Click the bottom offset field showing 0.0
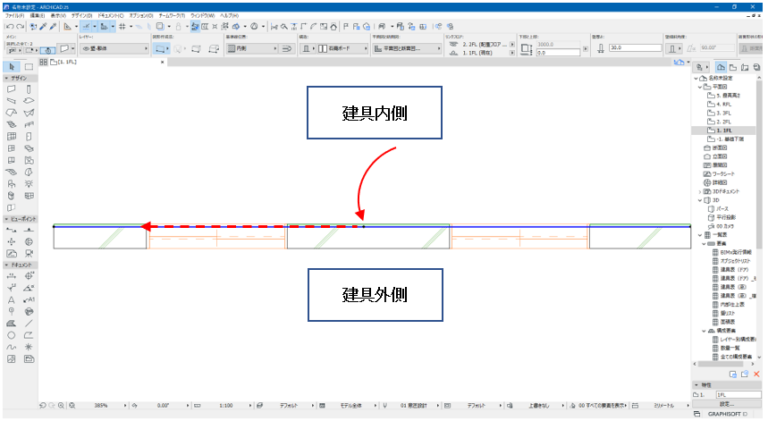 coord(558,53)
